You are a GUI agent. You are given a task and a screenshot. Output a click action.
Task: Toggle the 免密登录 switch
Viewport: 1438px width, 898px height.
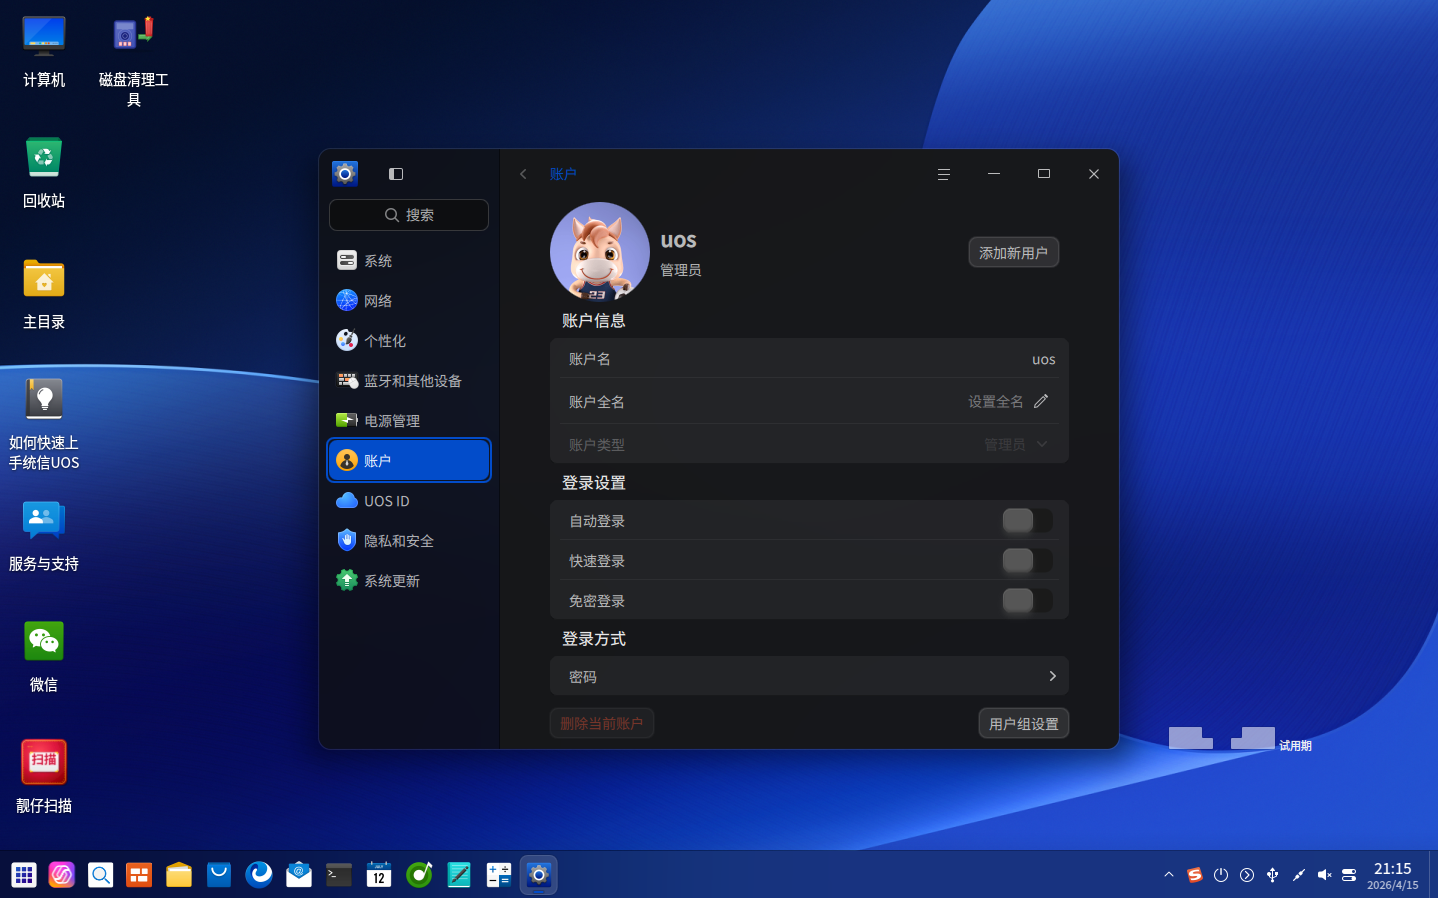point(1027,601)
